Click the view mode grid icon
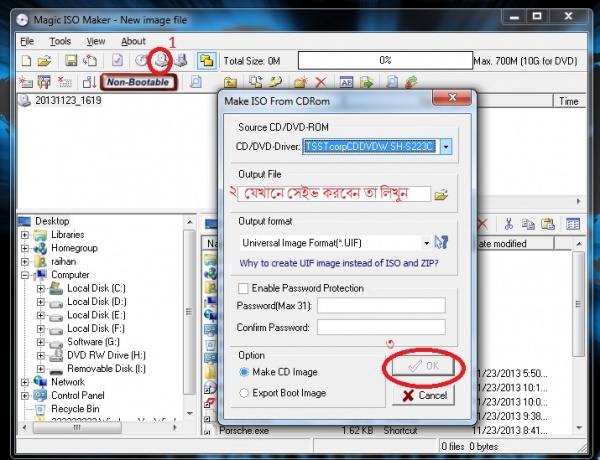This screenshot has height=460, width=600. [573, 224]
